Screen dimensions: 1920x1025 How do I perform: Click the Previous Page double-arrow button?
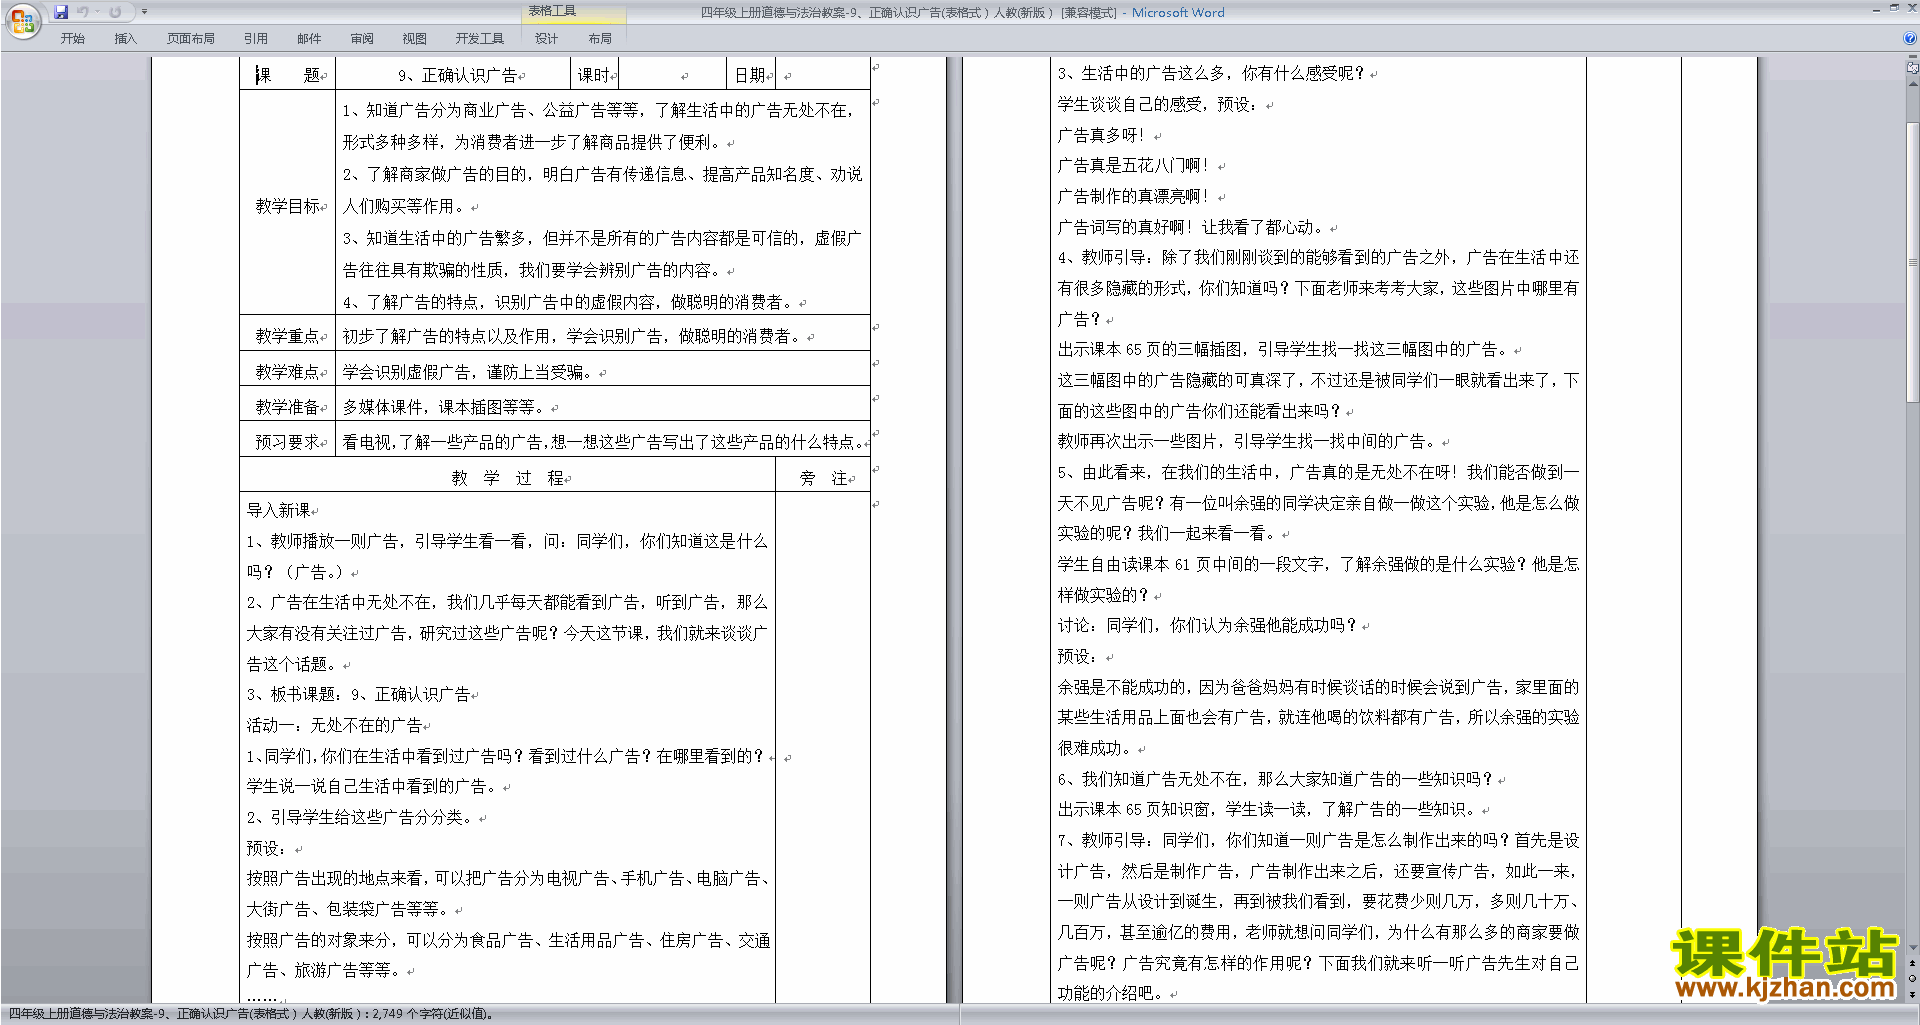(1913, 963)
